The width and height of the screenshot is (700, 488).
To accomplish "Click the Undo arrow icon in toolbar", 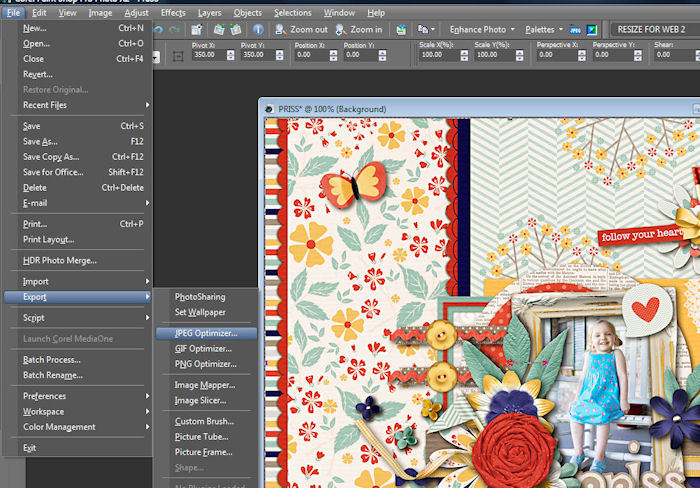I will (158, 29).
